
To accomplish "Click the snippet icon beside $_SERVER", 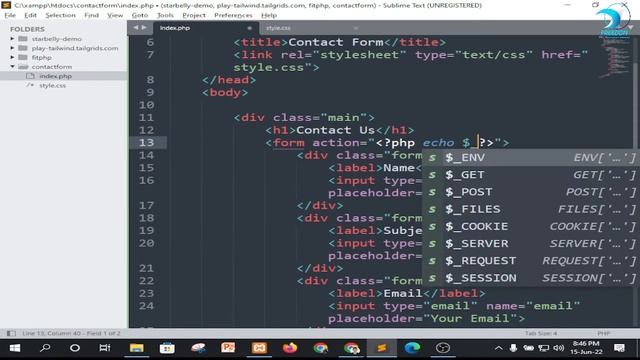I will tap(432, 244).
